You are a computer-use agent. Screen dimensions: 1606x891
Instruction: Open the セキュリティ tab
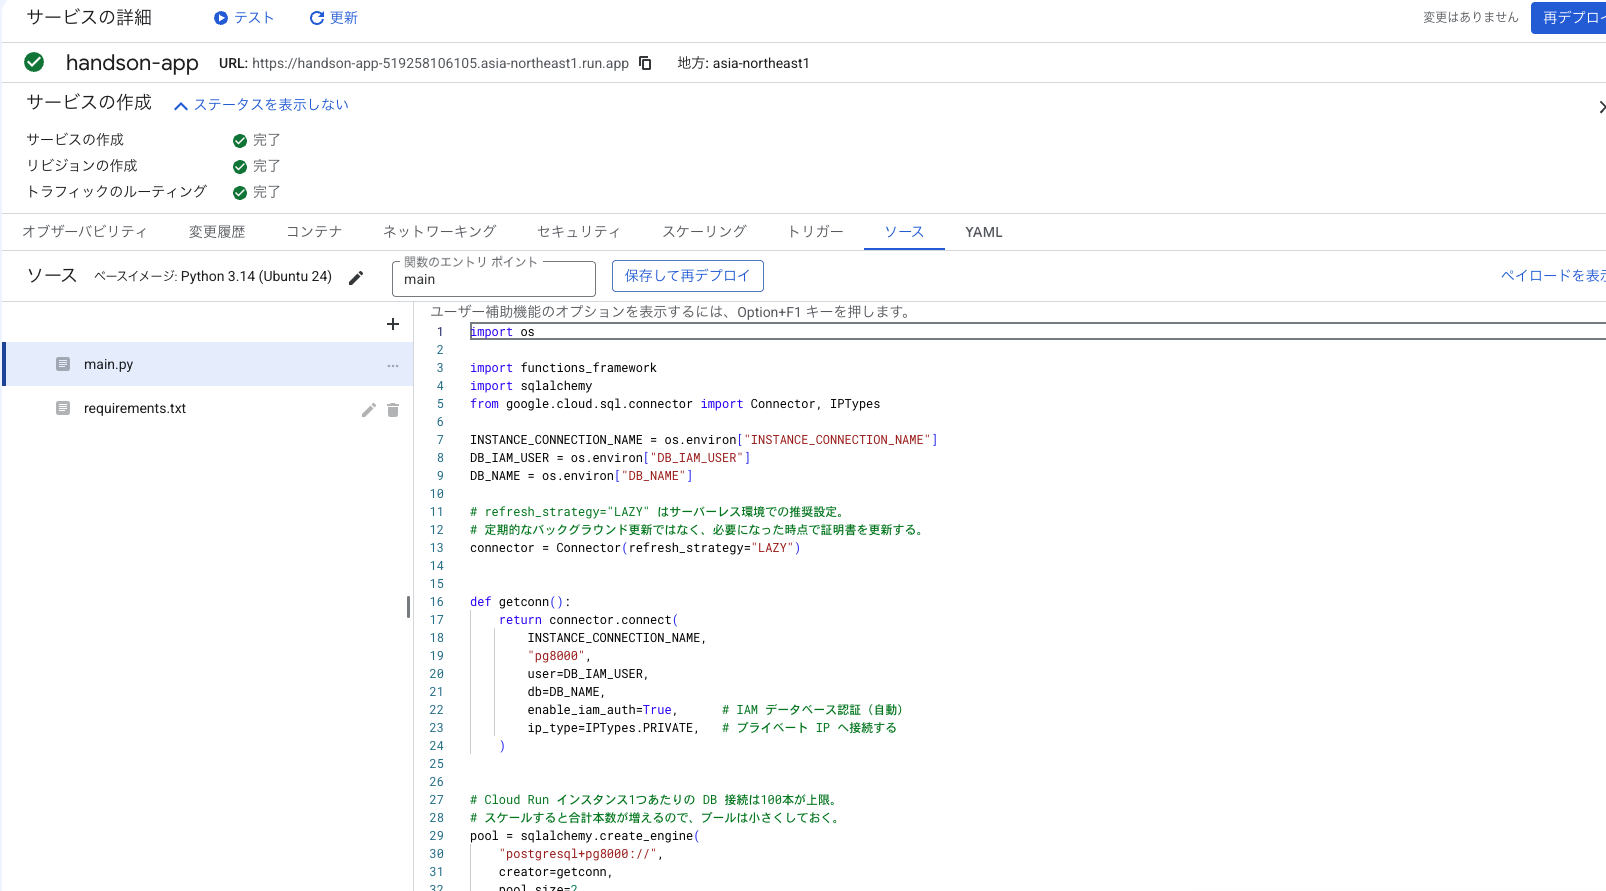(x=579, y=231)
